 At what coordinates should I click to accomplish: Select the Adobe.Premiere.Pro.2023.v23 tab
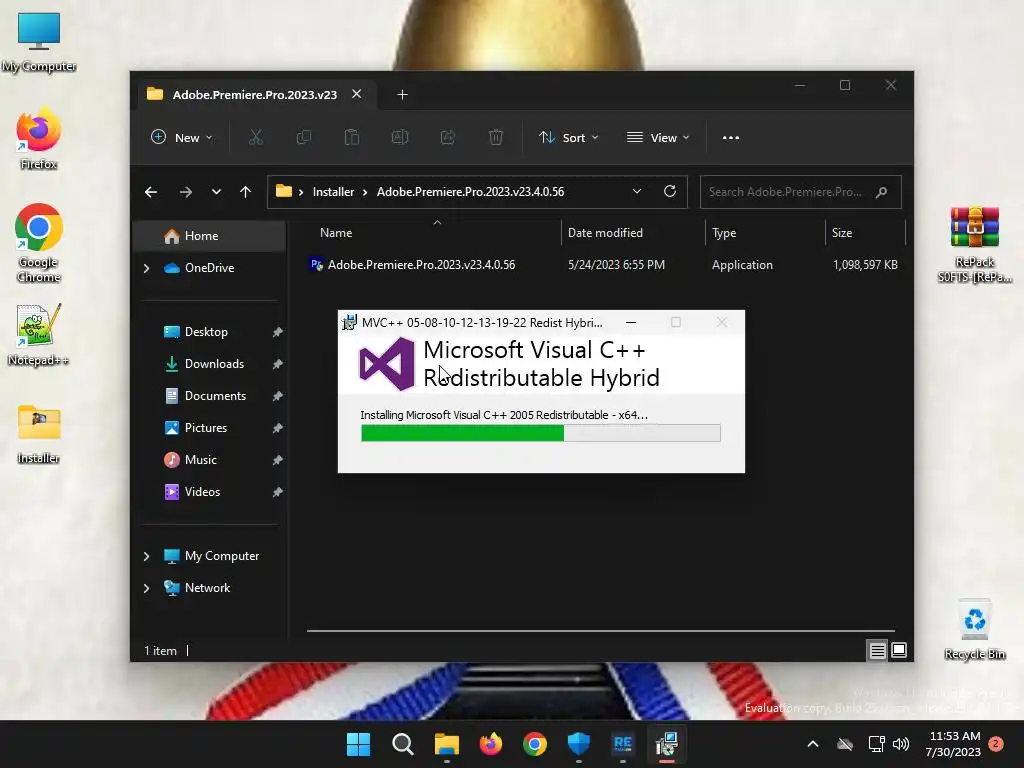pos(254,95)
